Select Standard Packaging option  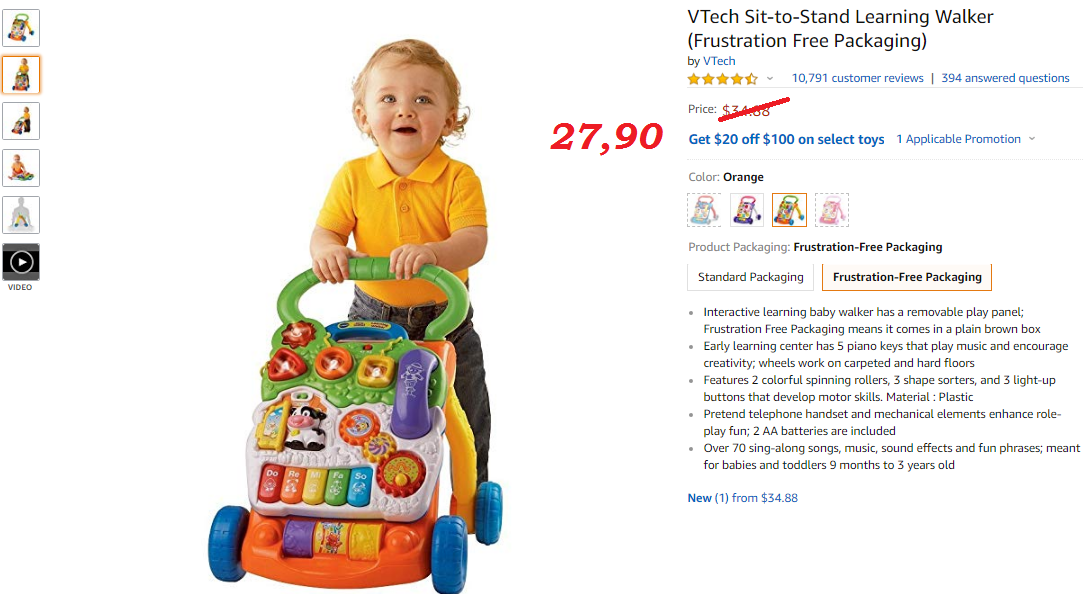(750, 277)
